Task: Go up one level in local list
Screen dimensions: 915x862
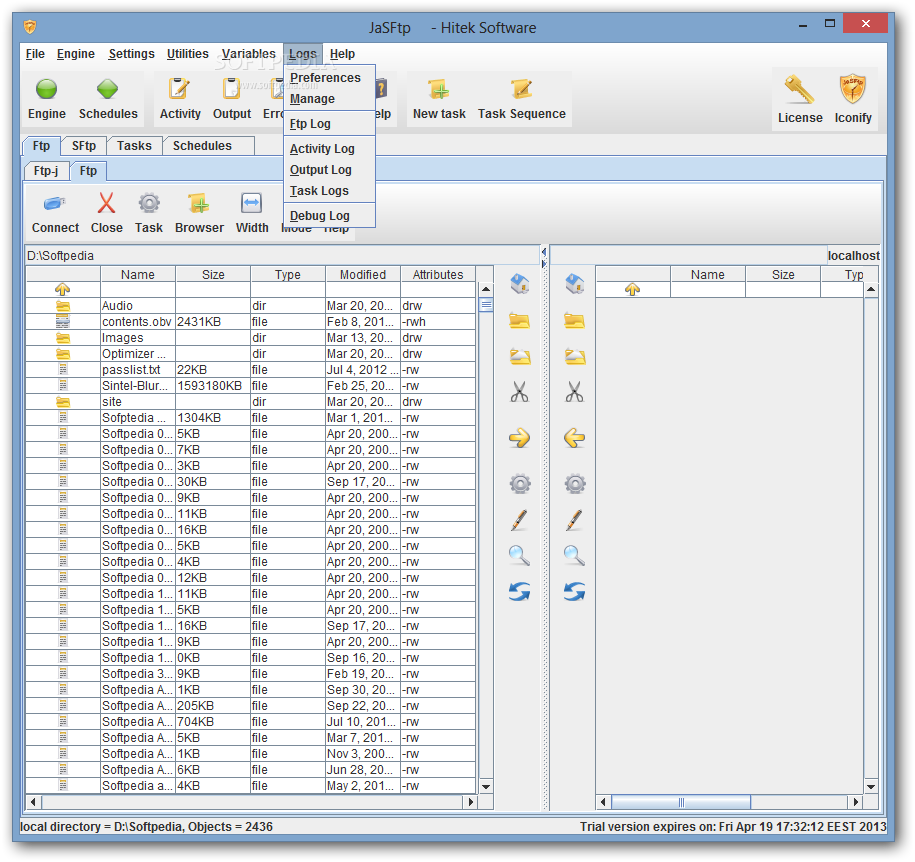Action: tap(62, 289)
